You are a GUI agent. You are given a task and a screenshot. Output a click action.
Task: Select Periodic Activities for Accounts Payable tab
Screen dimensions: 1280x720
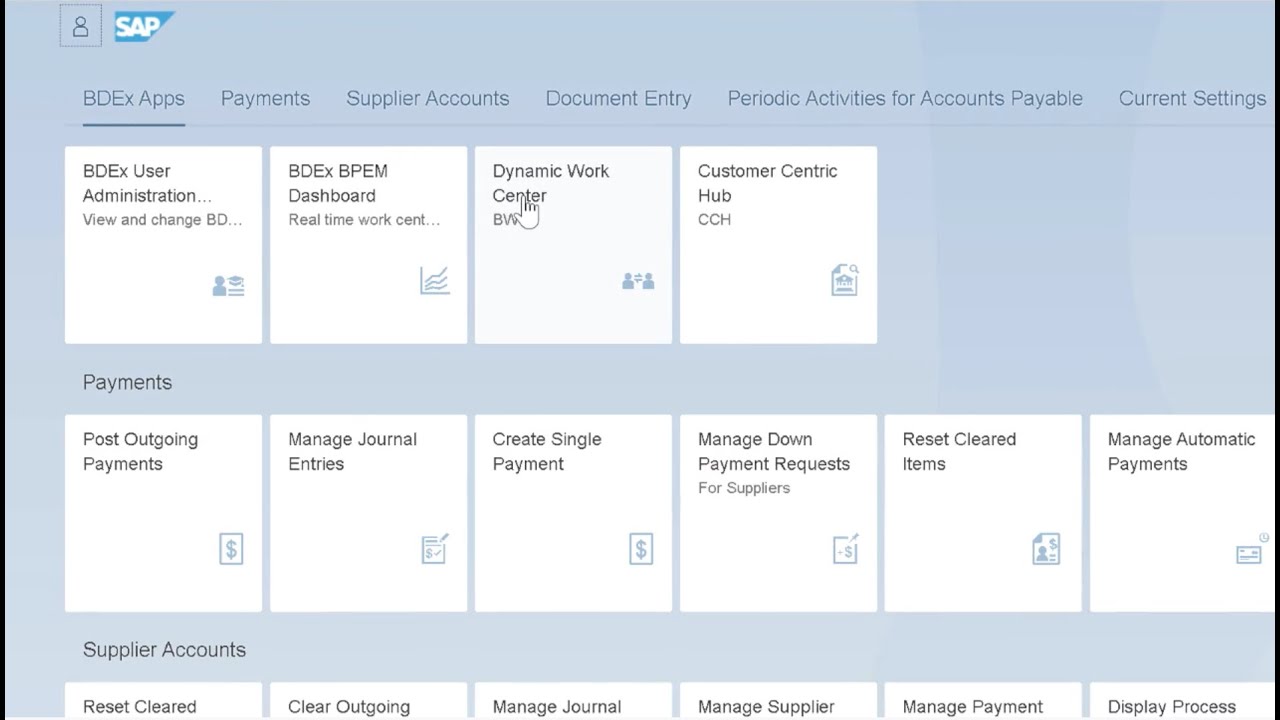click(905, 98)
